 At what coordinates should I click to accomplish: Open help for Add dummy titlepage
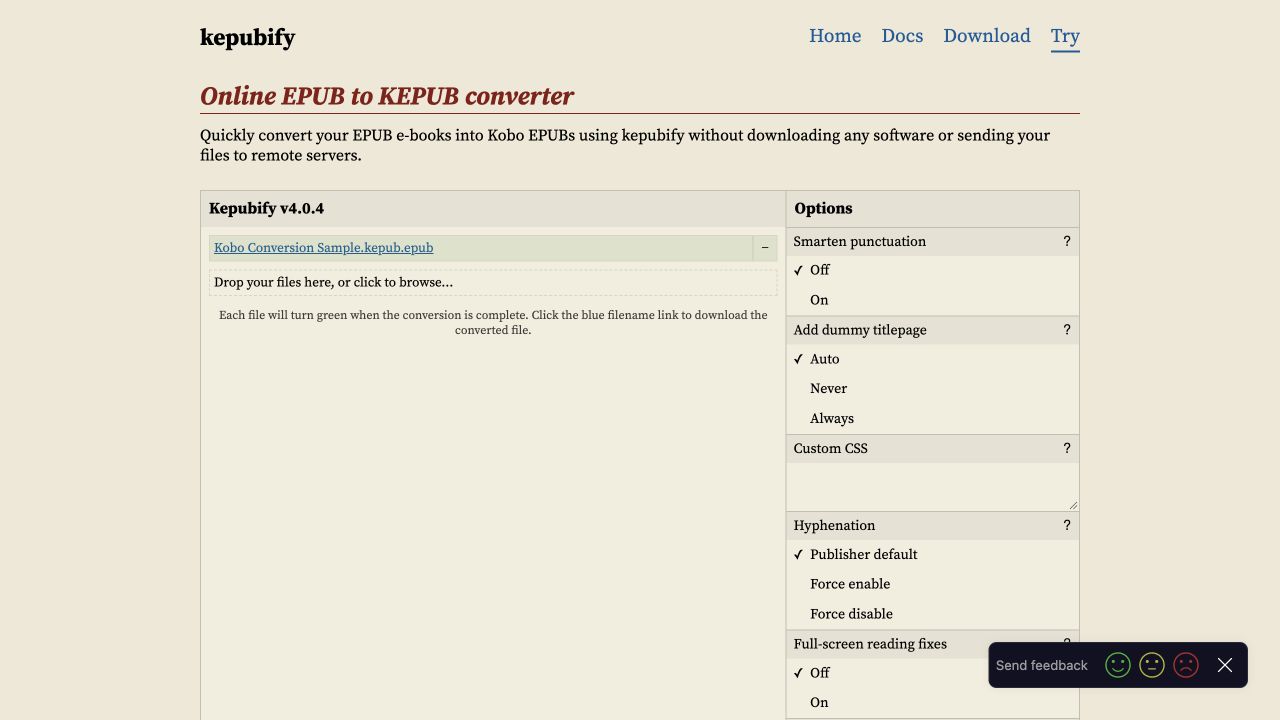pyautogui.click(x=1067, y=330)
